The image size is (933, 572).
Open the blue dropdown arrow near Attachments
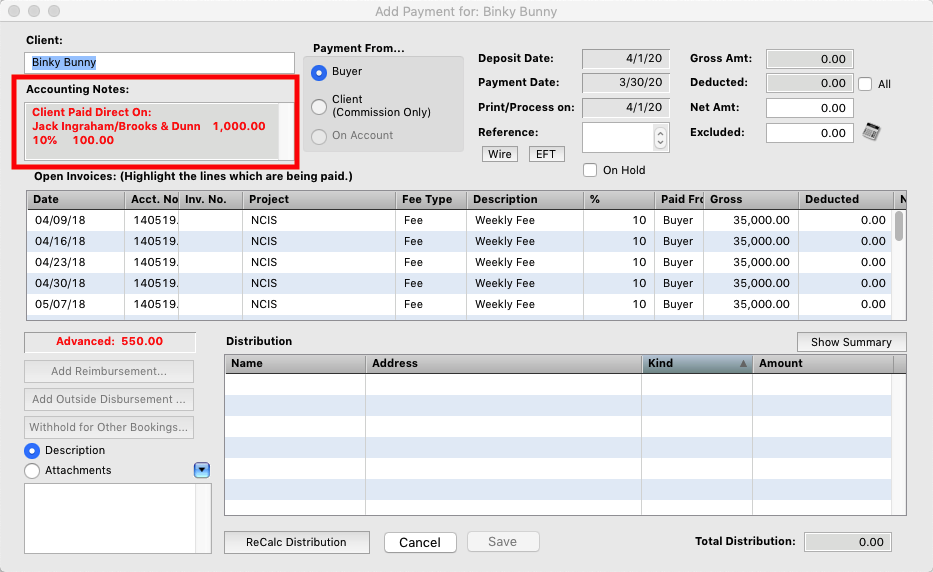[202, 470]
